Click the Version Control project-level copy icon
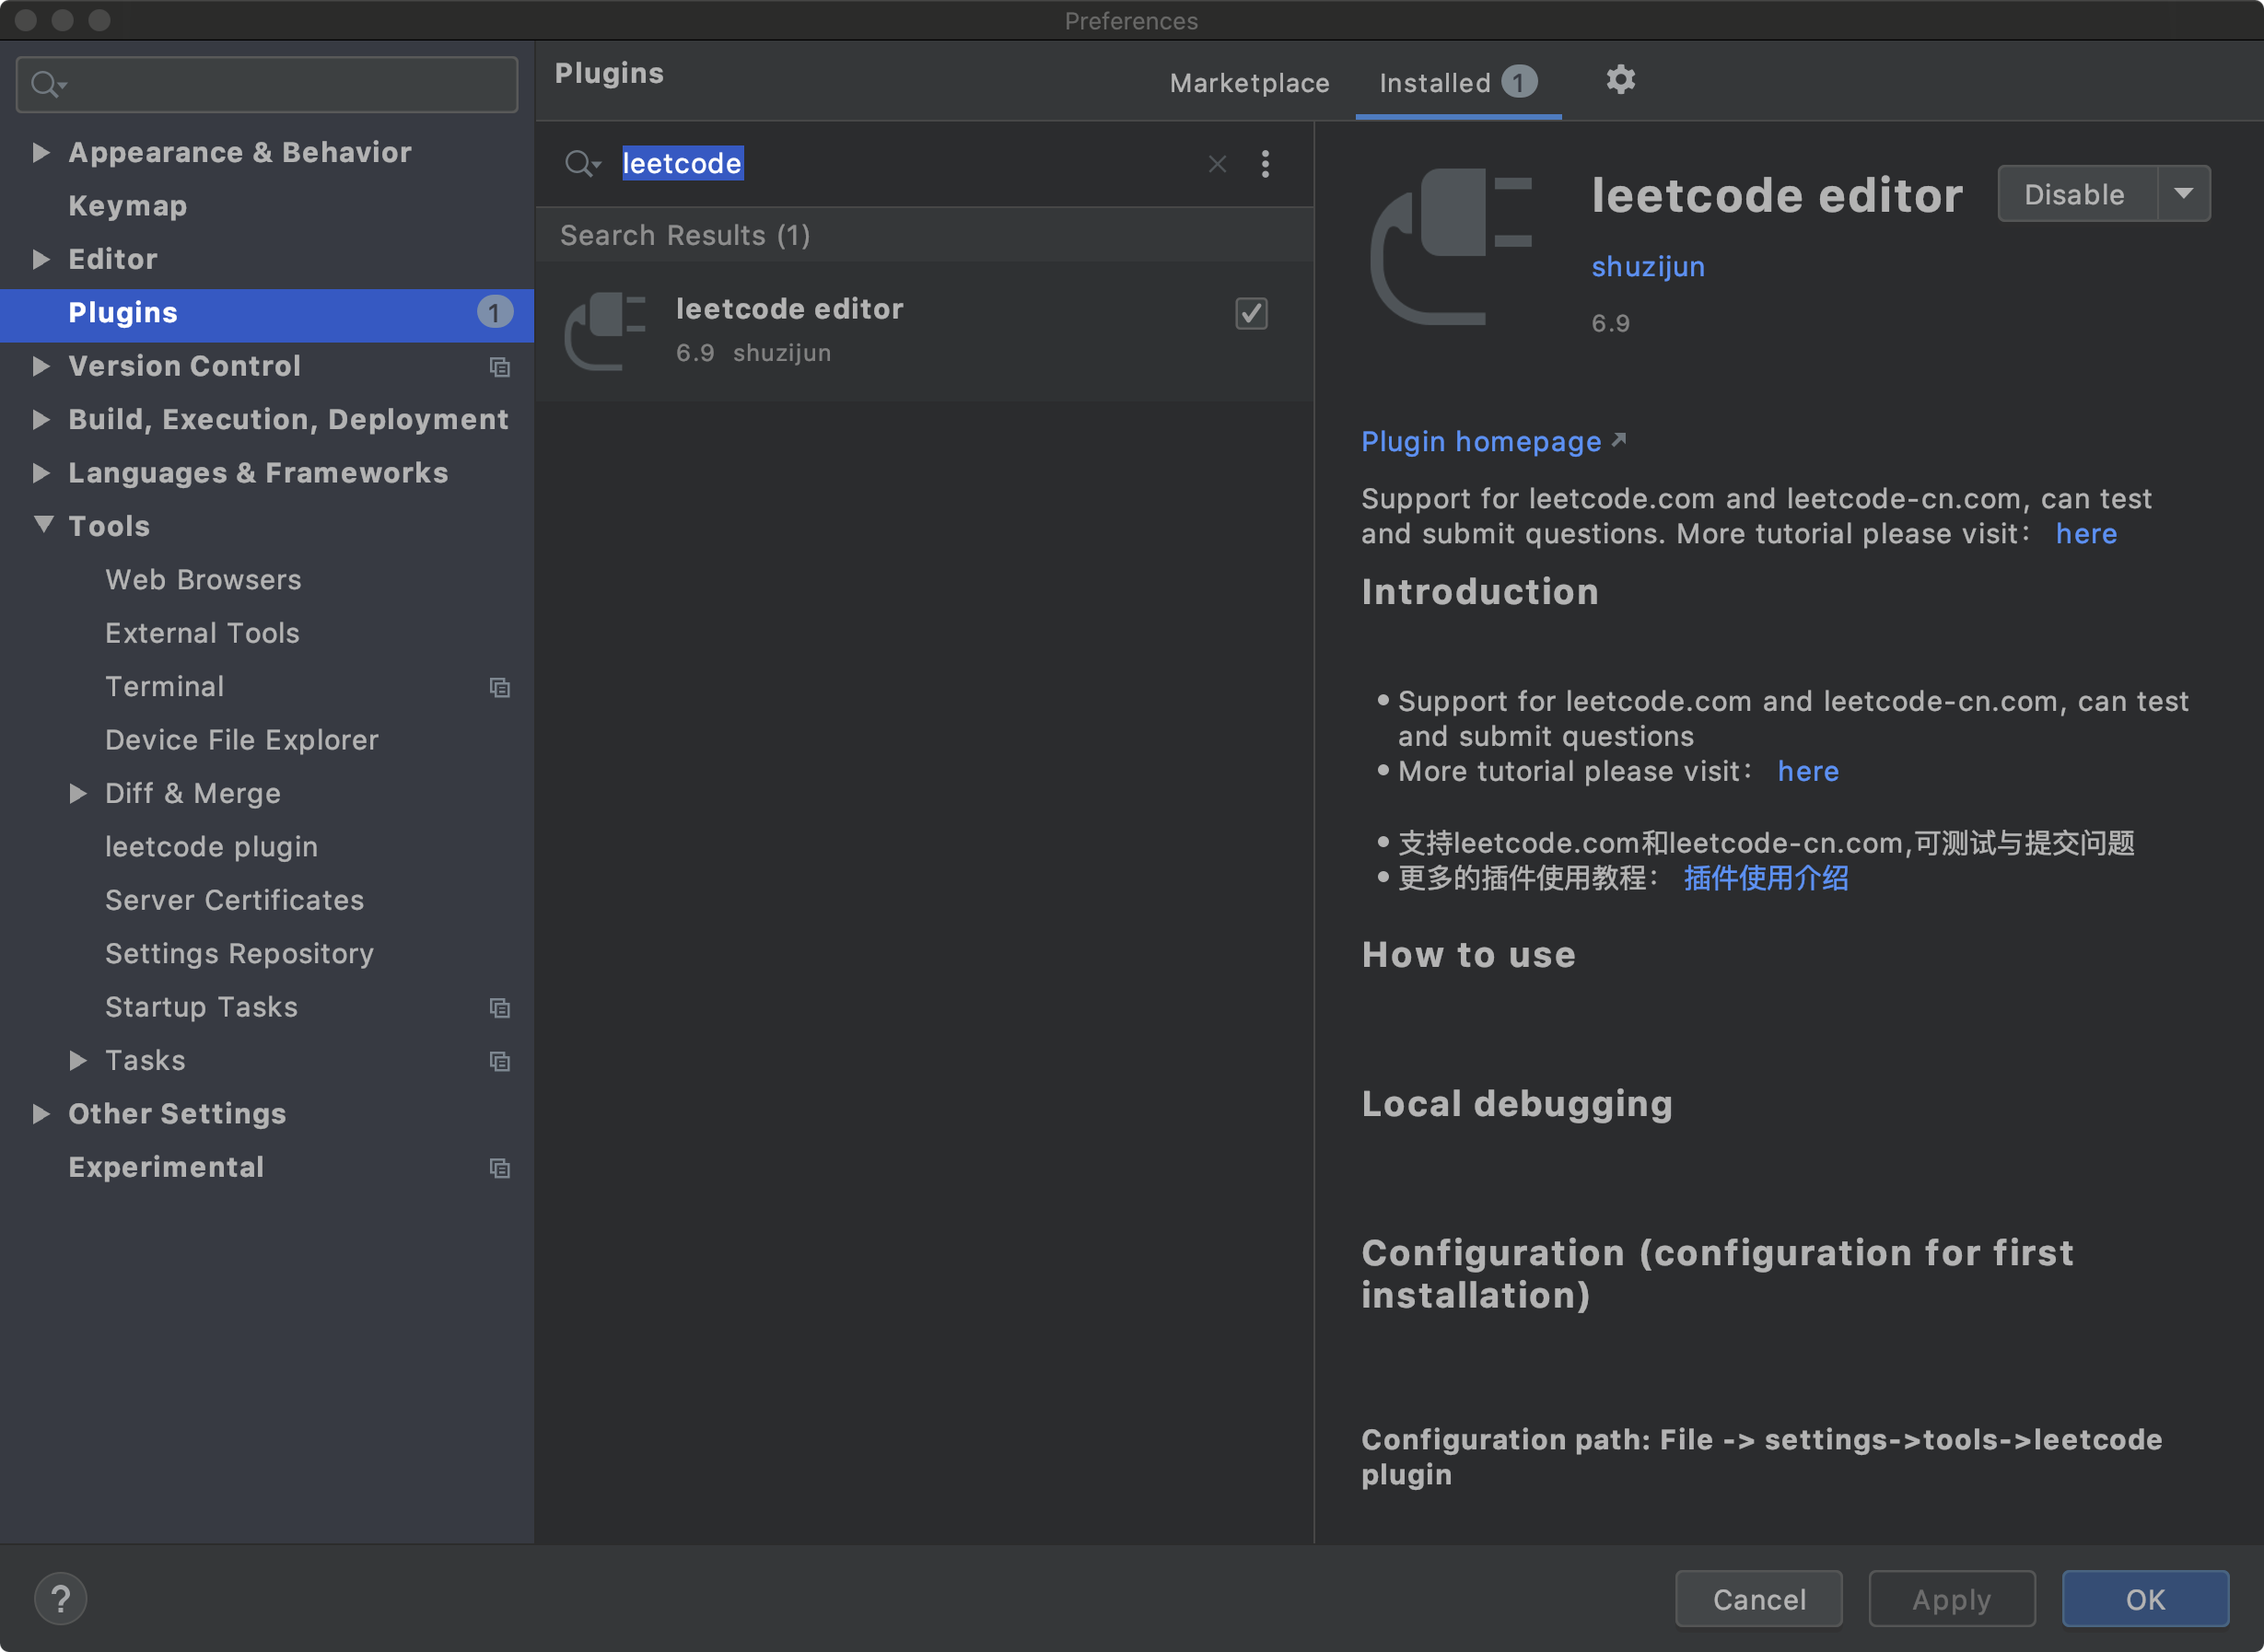This screenshot has width=2264, height=1652. point(499,367)
